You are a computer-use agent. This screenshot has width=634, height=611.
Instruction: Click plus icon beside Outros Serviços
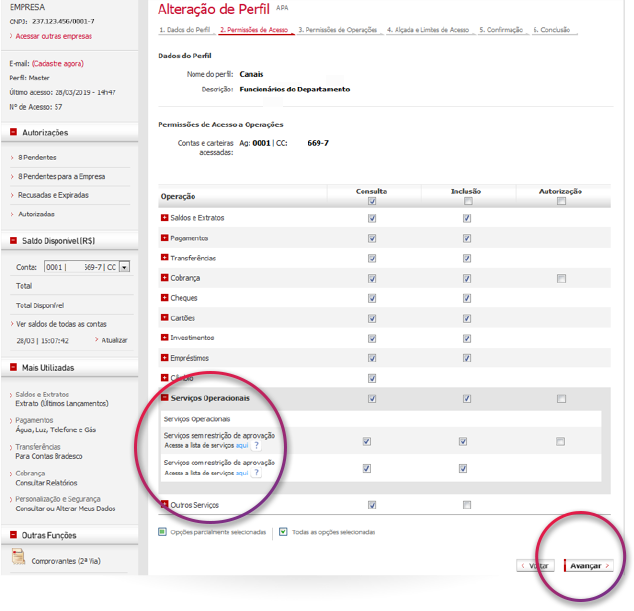[165, 505]
